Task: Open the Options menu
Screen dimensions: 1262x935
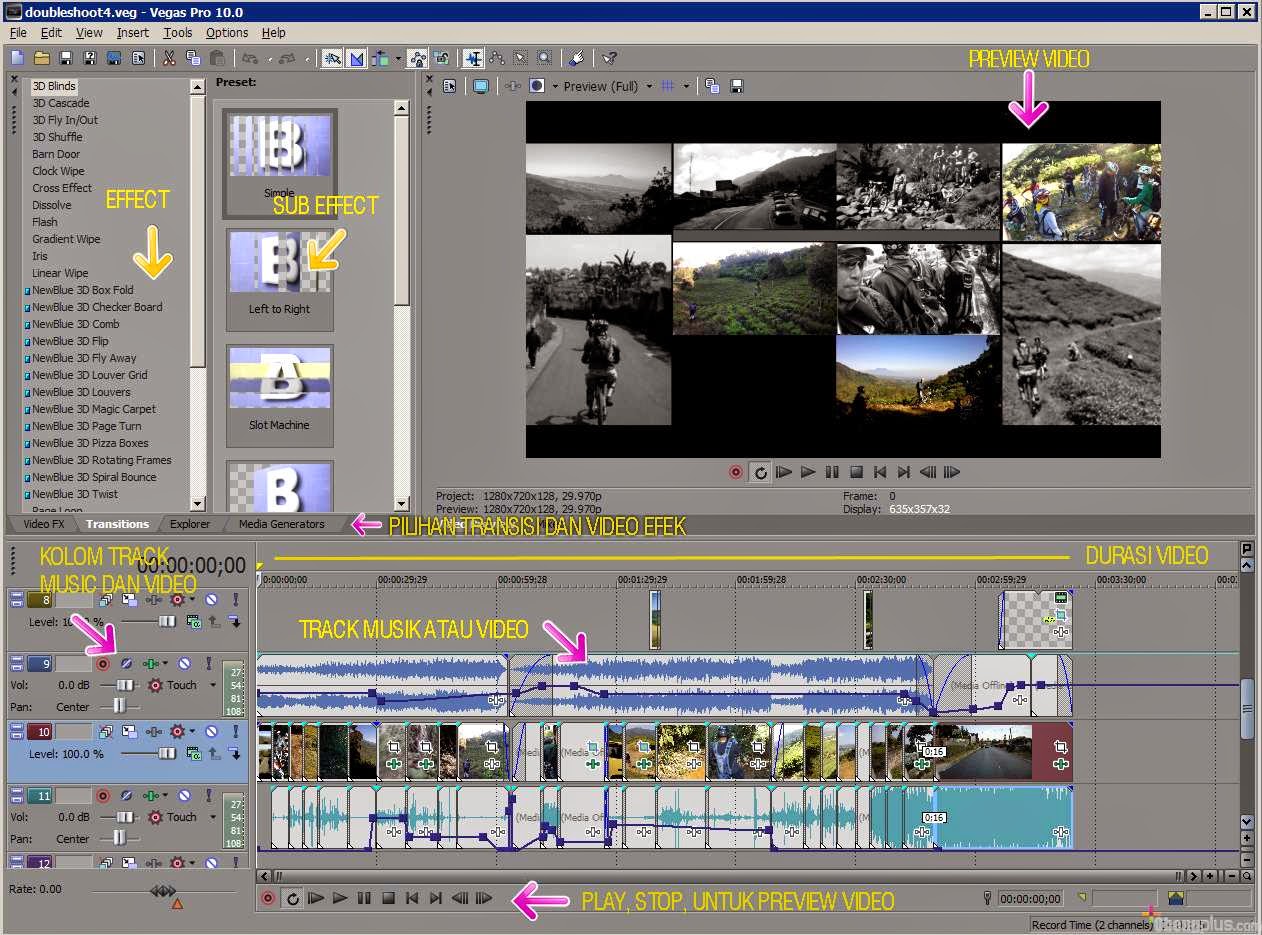Action: [227, 32]
